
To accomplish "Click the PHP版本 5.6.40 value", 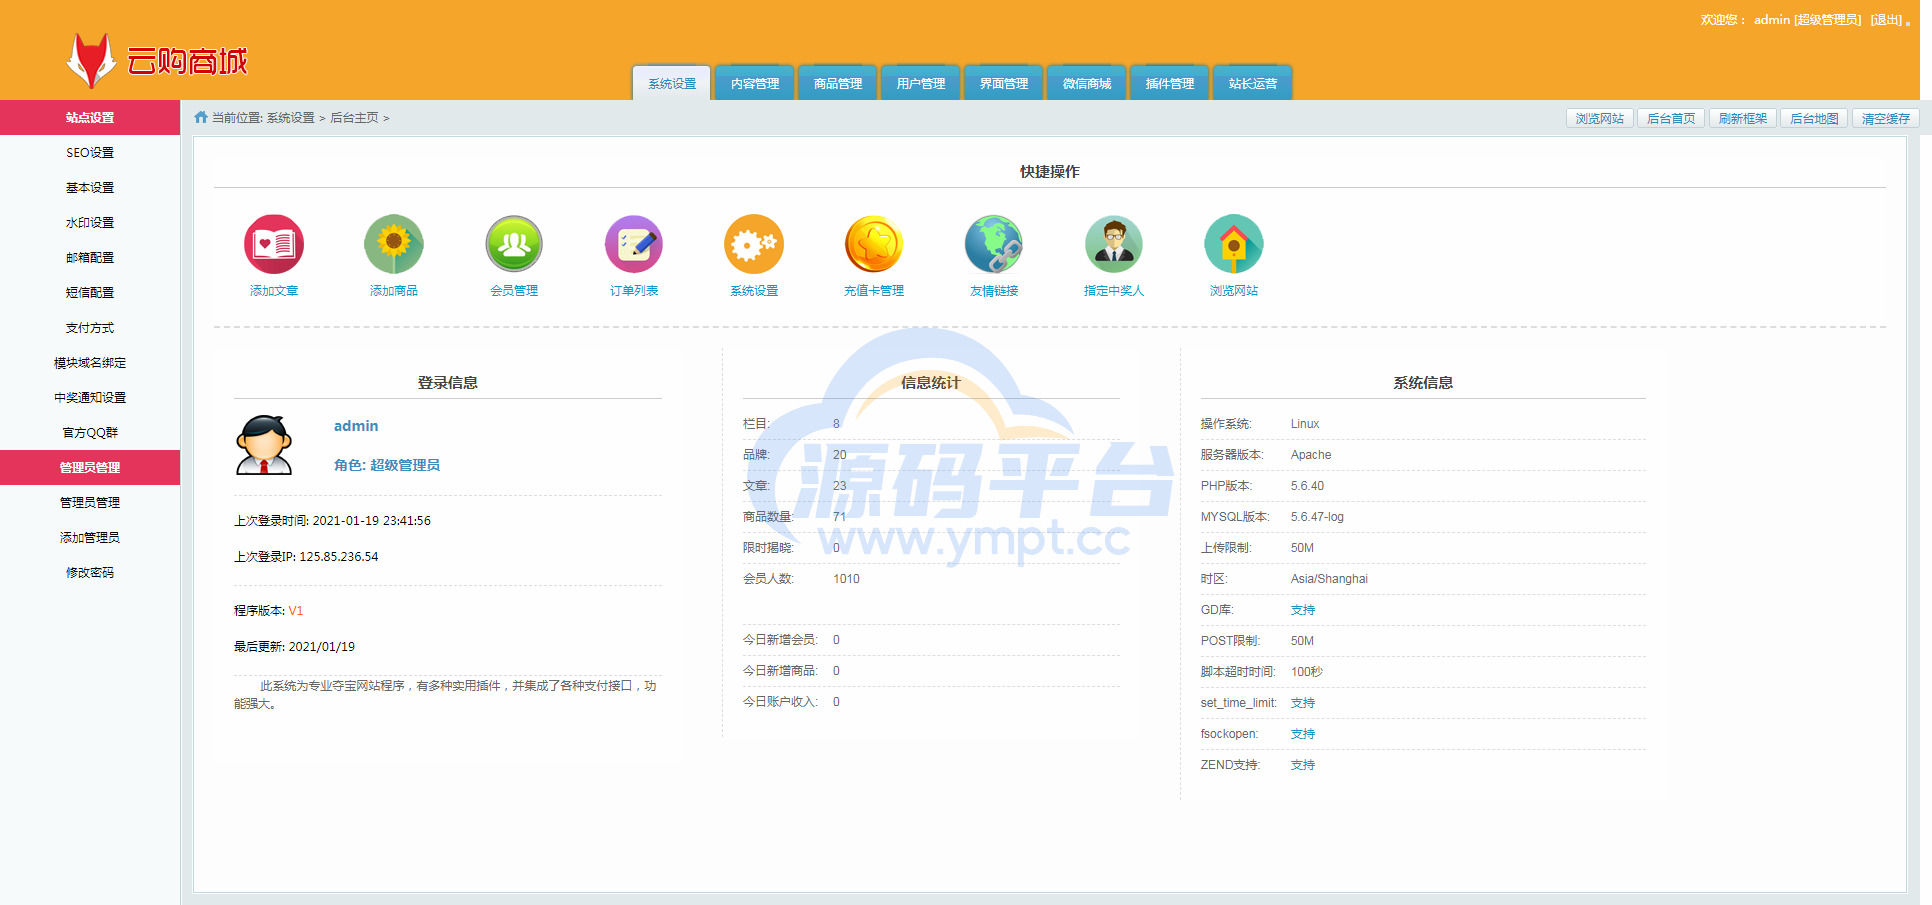I will point(1307,485).
